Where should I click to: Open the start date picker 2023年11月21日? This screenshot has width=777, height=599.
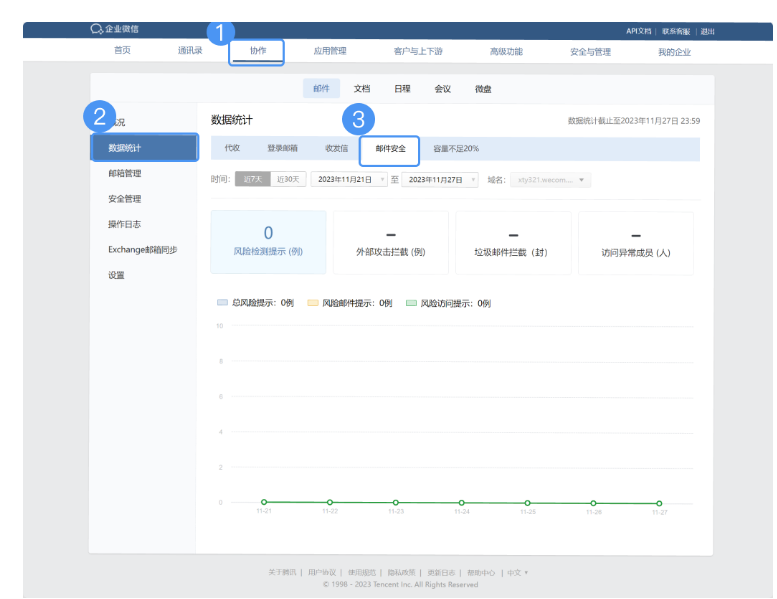point(349,179)
